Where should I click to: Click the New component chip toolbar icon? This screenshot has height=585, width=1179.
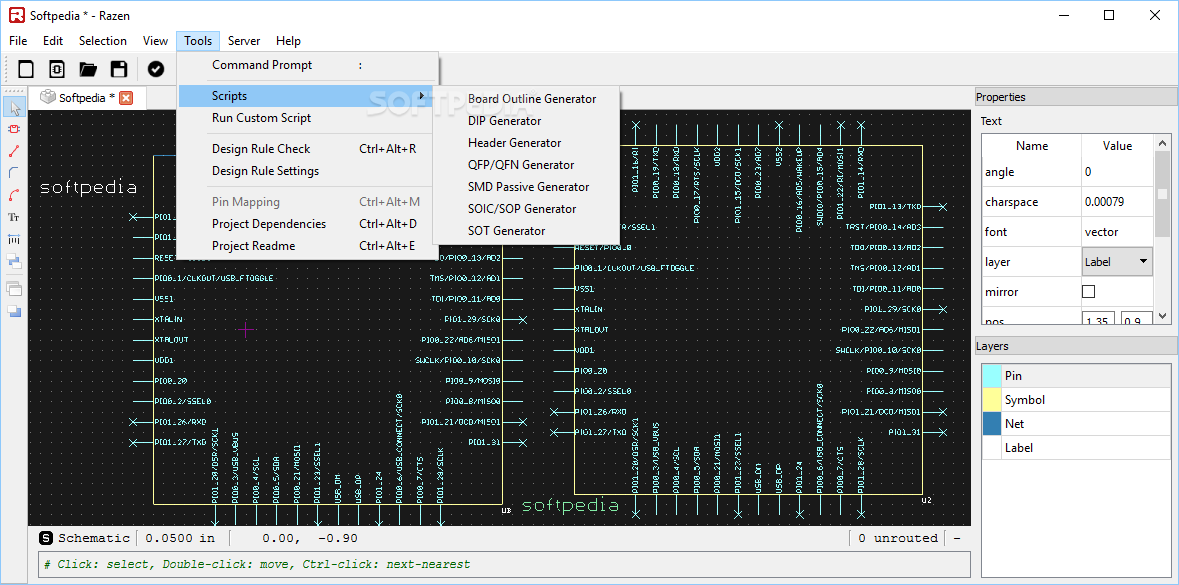[57, 69]
